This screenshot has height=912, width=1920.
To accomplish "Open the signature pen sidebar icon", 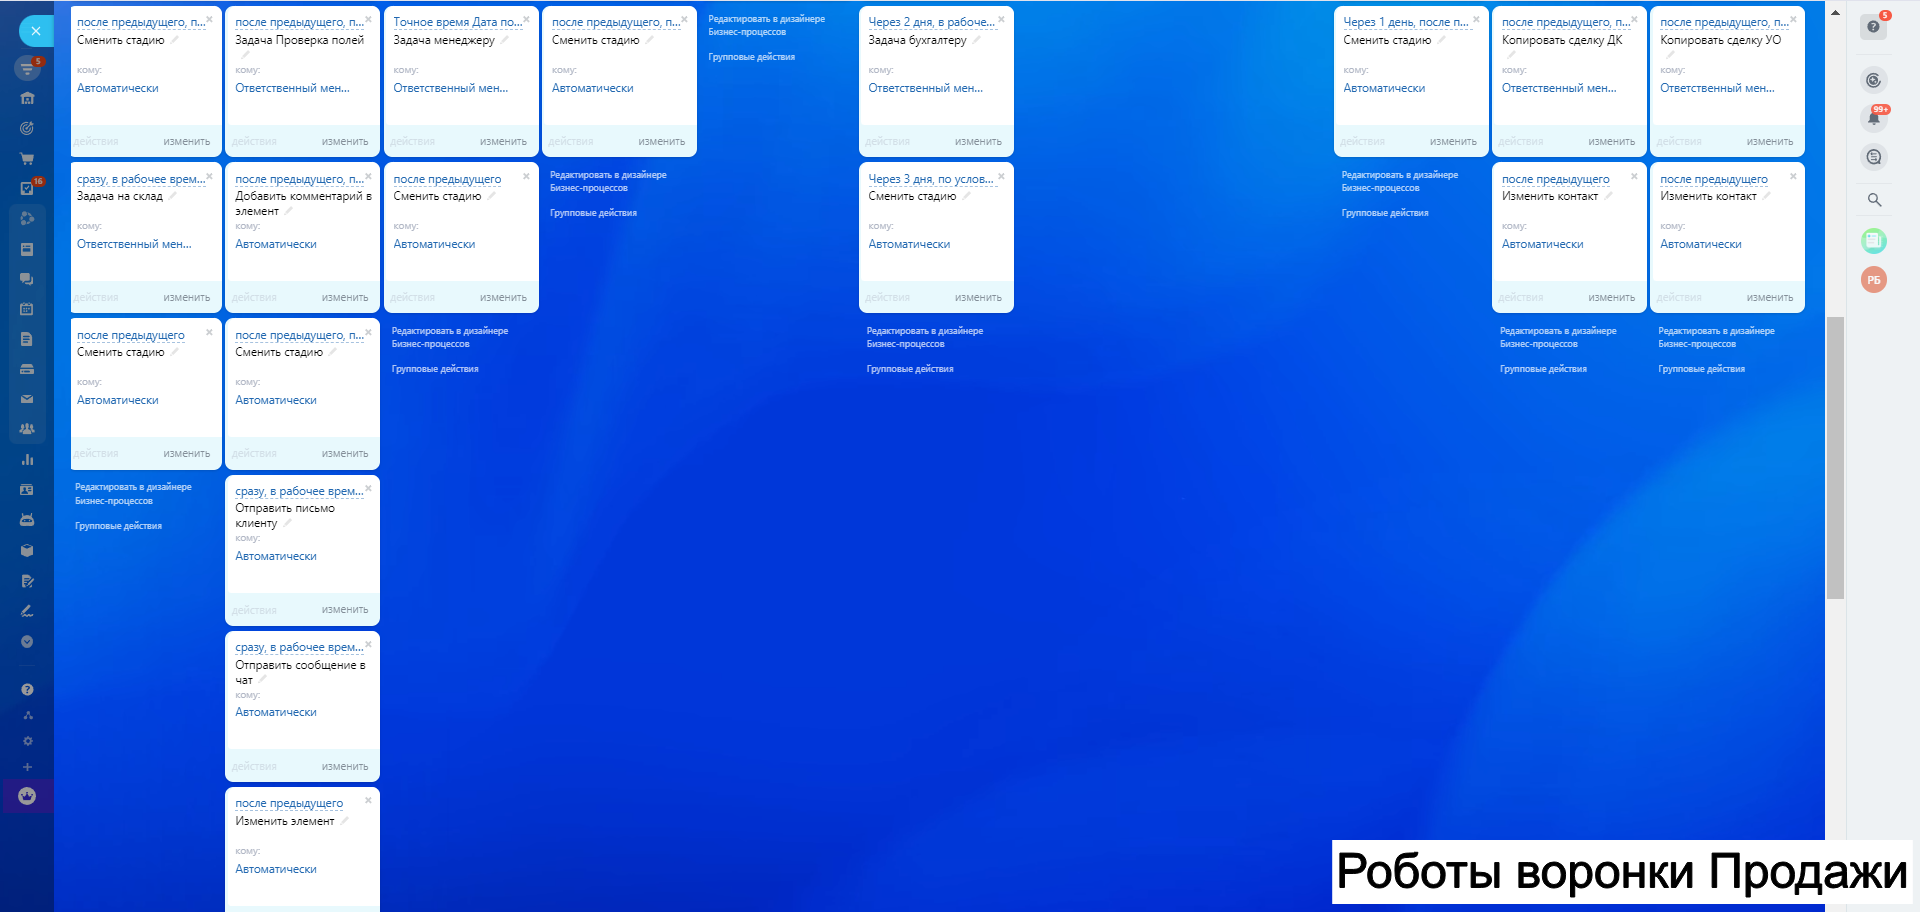I will tap(27, 611).
